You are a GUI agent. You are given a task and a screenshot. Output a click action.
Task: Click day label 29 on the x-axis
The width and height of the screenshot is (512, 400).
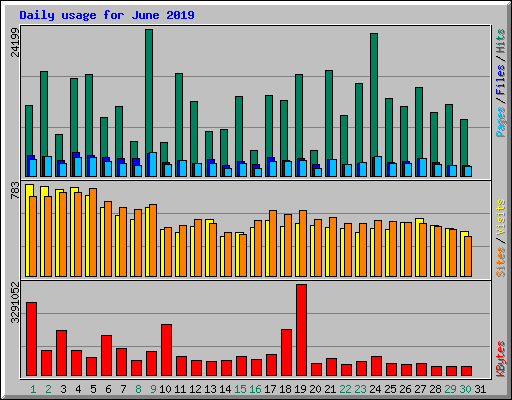(450, 389)
